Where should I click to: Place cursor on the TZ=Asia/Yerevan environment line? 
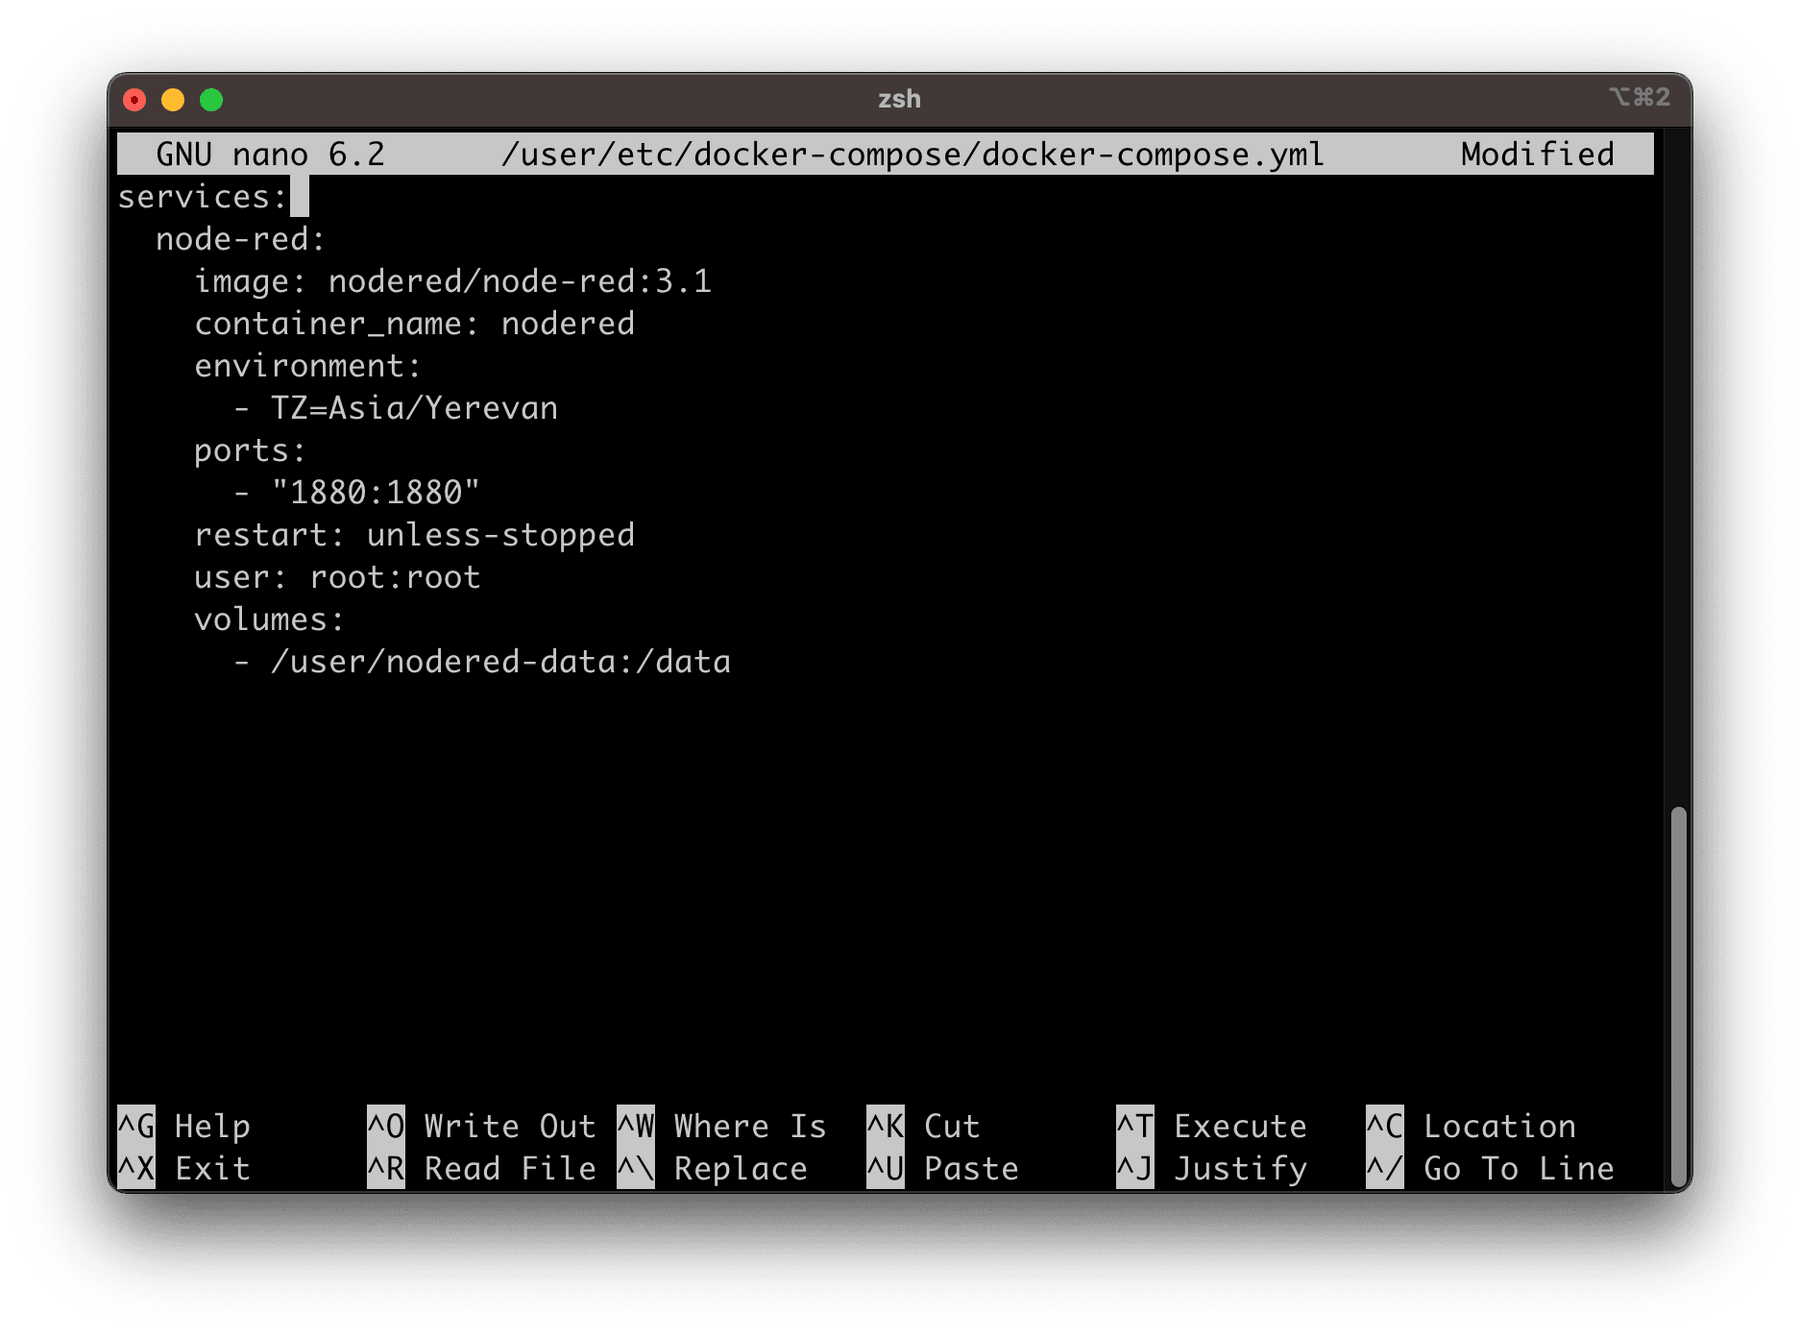tap(395, 407)
